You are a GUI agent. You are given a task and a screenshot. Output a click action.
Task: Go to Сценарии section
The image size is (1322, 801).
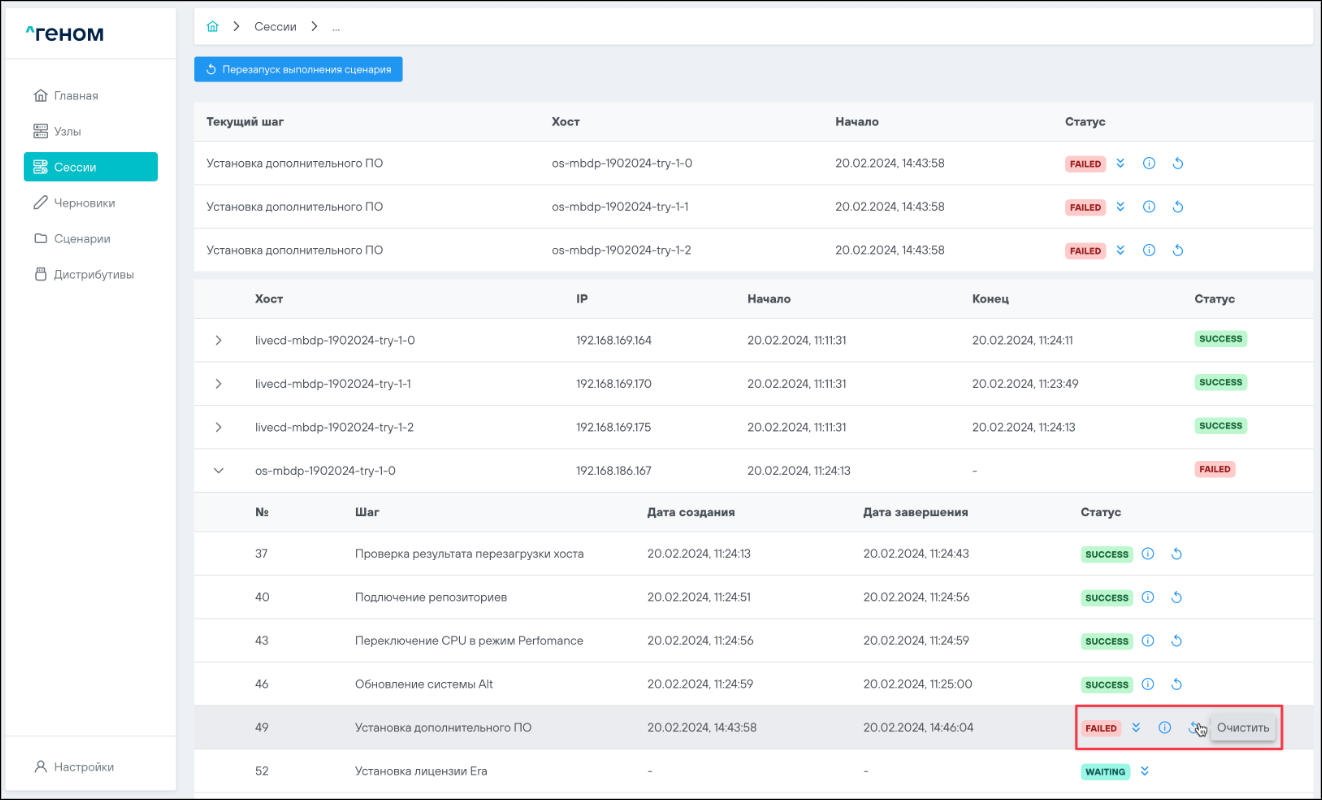(81, 239)
